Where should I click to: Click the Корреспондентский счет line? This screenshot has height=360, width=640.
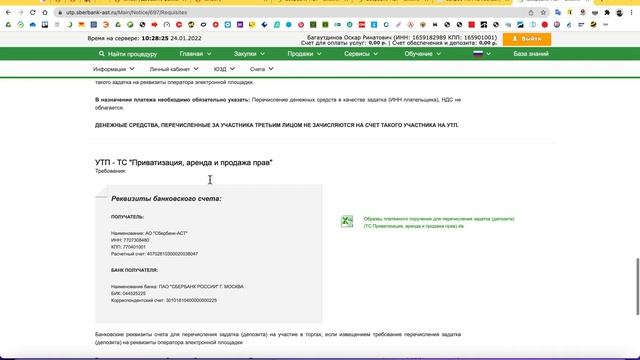[x=164, y=300]
